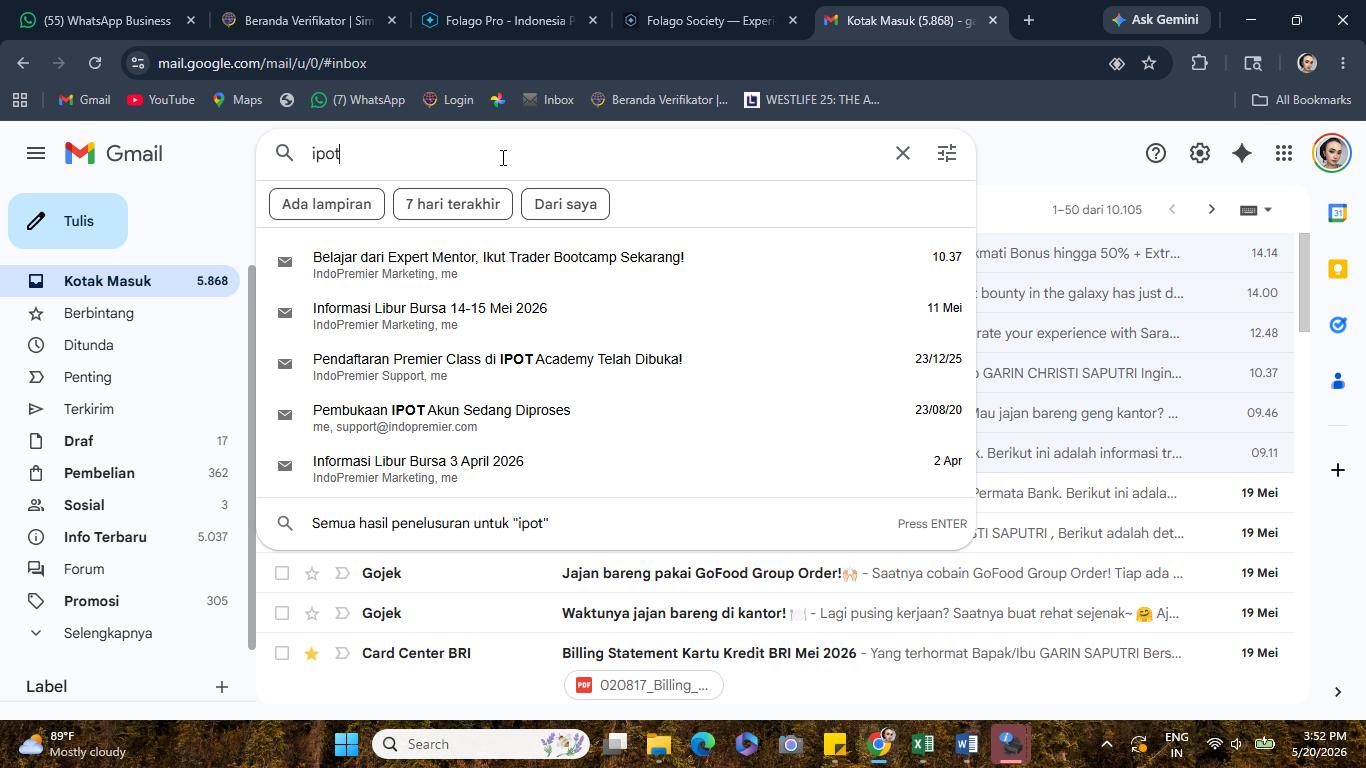Open Gmail main menu hamburger icon
This screenshot has width=1366, height=768.
(x=36, y=153)
